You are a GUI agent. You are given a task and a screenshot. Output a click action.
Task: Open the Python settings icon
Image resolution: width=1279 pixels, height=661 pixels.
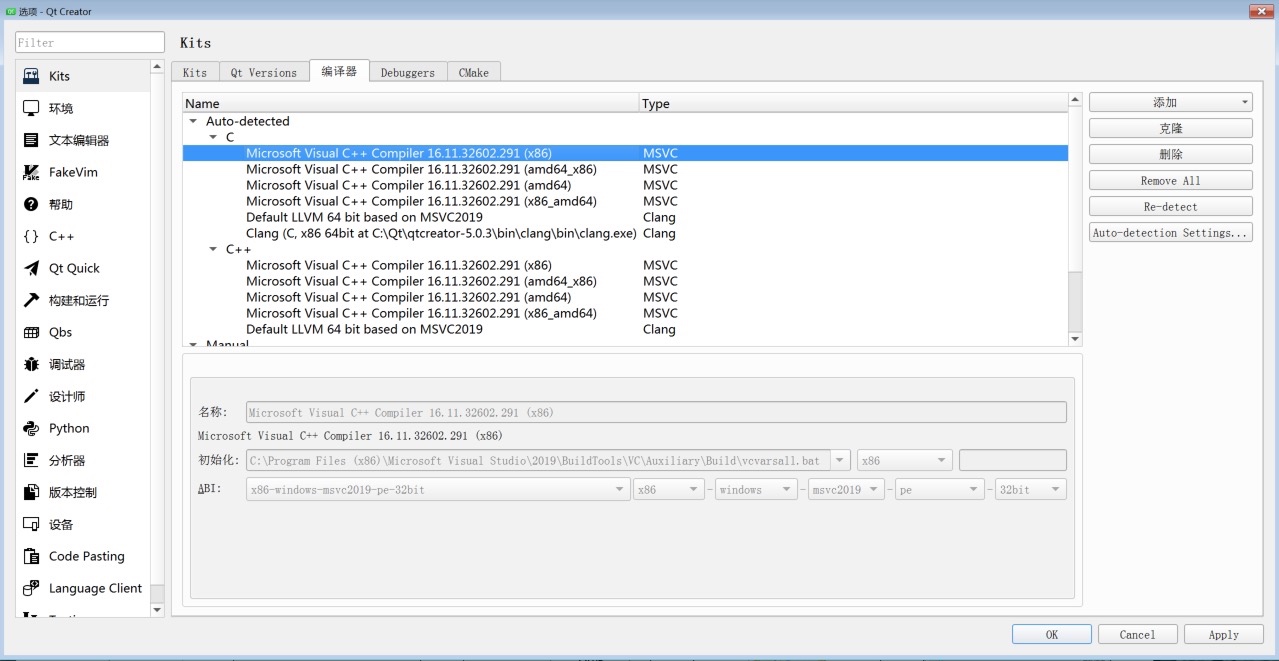tap(31, 428)
